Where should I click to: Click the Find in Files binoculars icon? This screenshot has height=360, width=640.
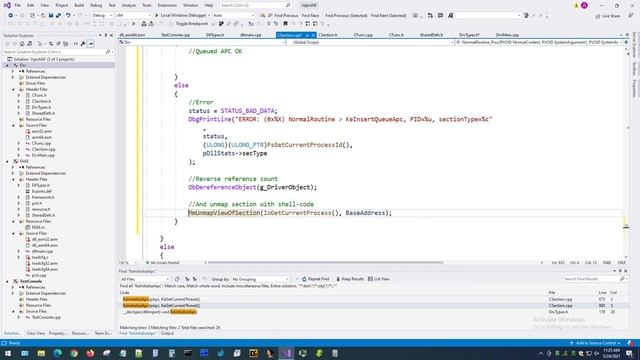tap(262, 16)
